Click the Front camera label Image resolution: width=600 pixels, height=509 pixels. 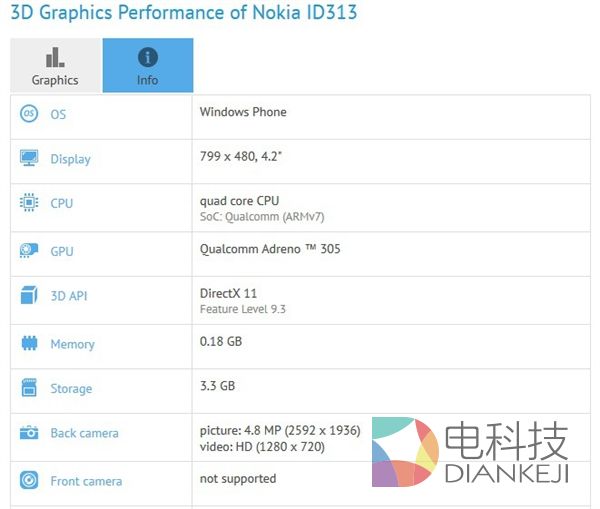click(x=86, y=481)
